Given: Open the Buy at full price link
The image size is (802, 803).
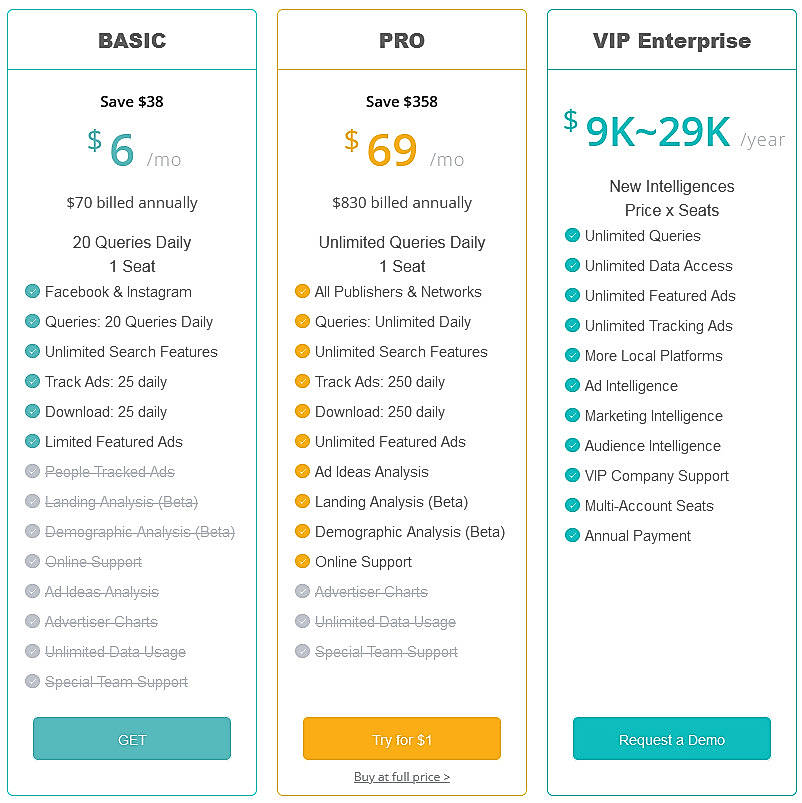Looking at the screenshot, I should [x=401, y=775].
